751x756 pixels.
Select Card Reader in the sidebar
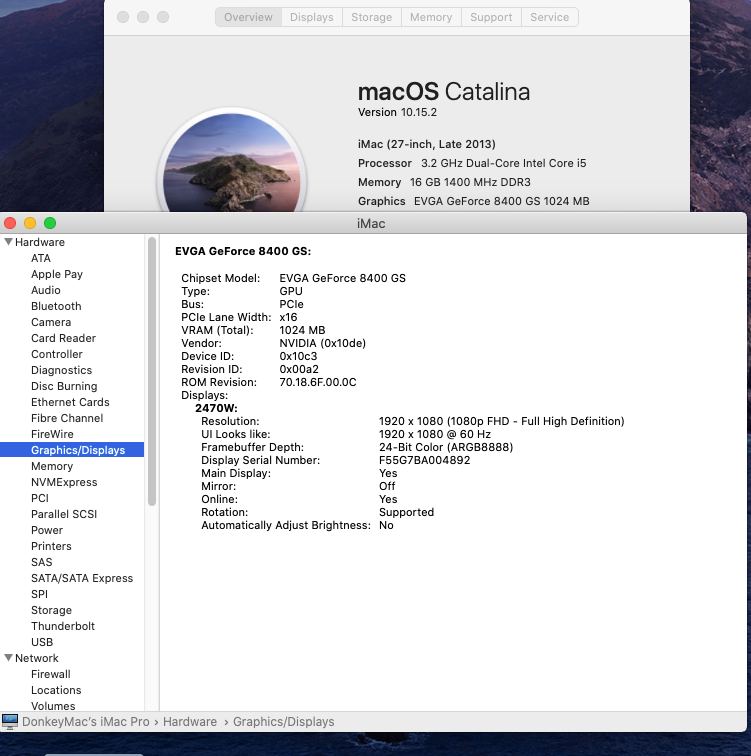click(x=64, y=338)
